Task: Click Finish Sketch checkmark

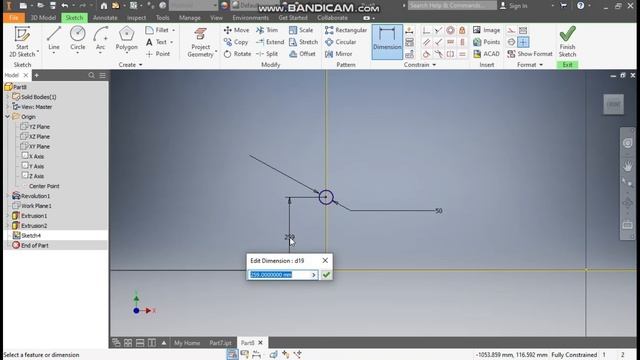Action: pos(567,34)
